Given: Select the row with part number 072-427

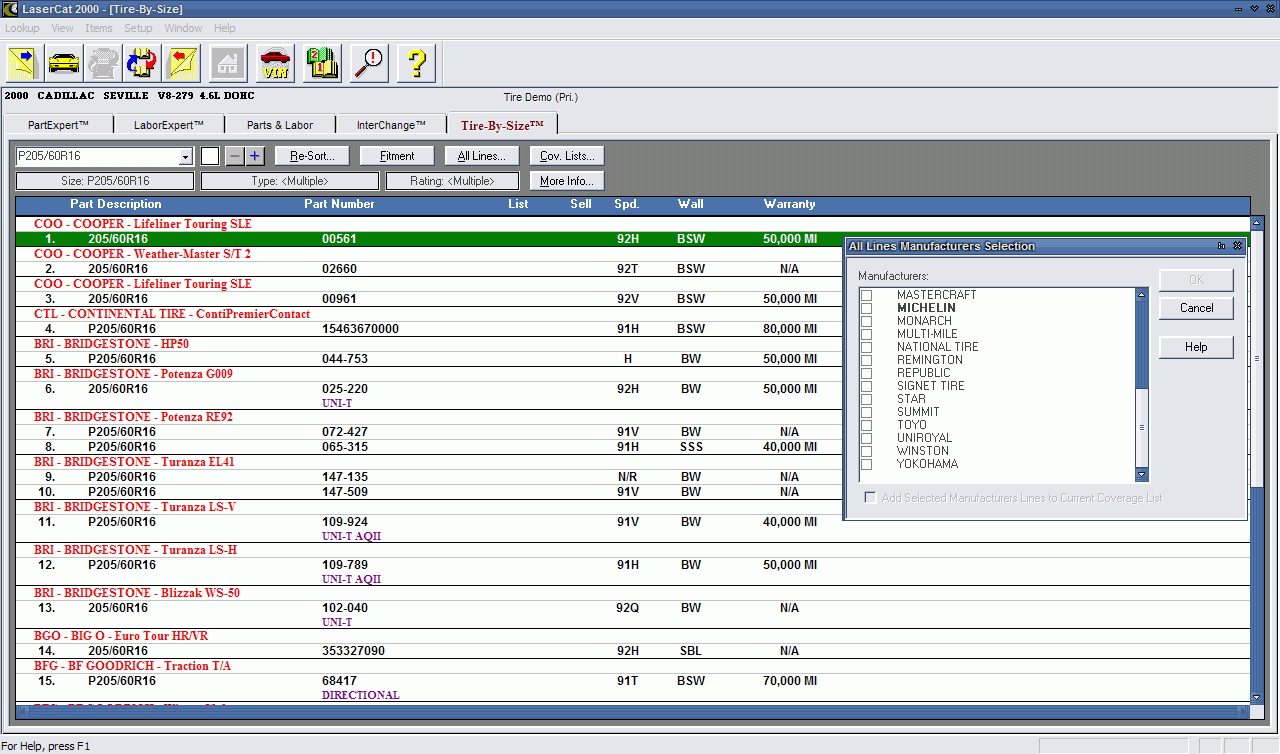Looking at the screenshot, I should 633,432.
